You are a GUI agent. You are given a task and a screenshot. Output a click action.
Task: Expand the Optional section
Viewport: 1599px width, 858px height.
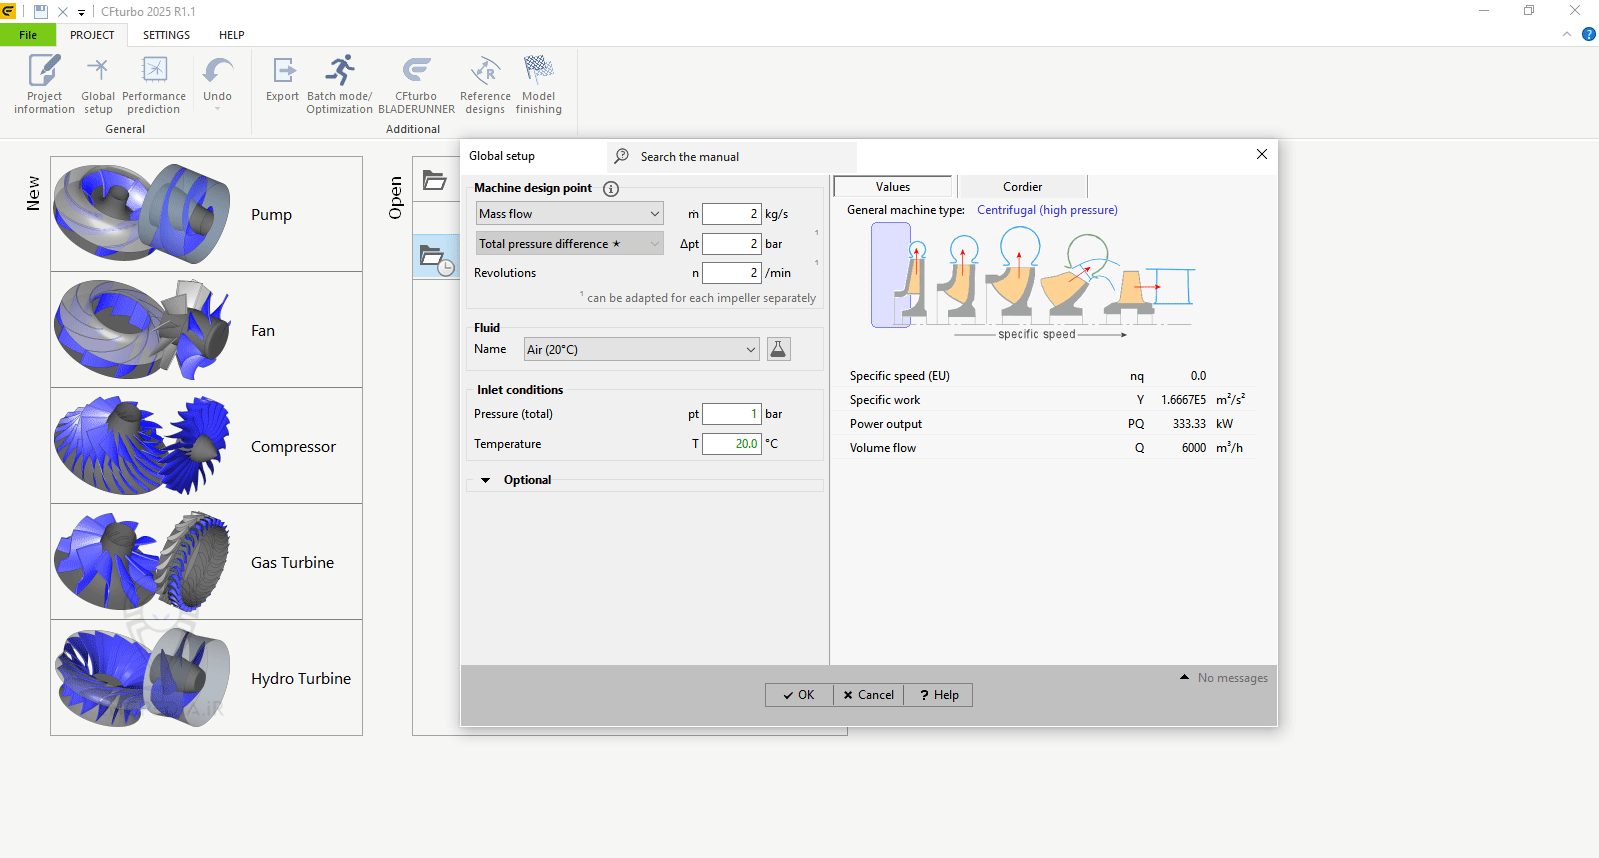[x=486, y=480]
